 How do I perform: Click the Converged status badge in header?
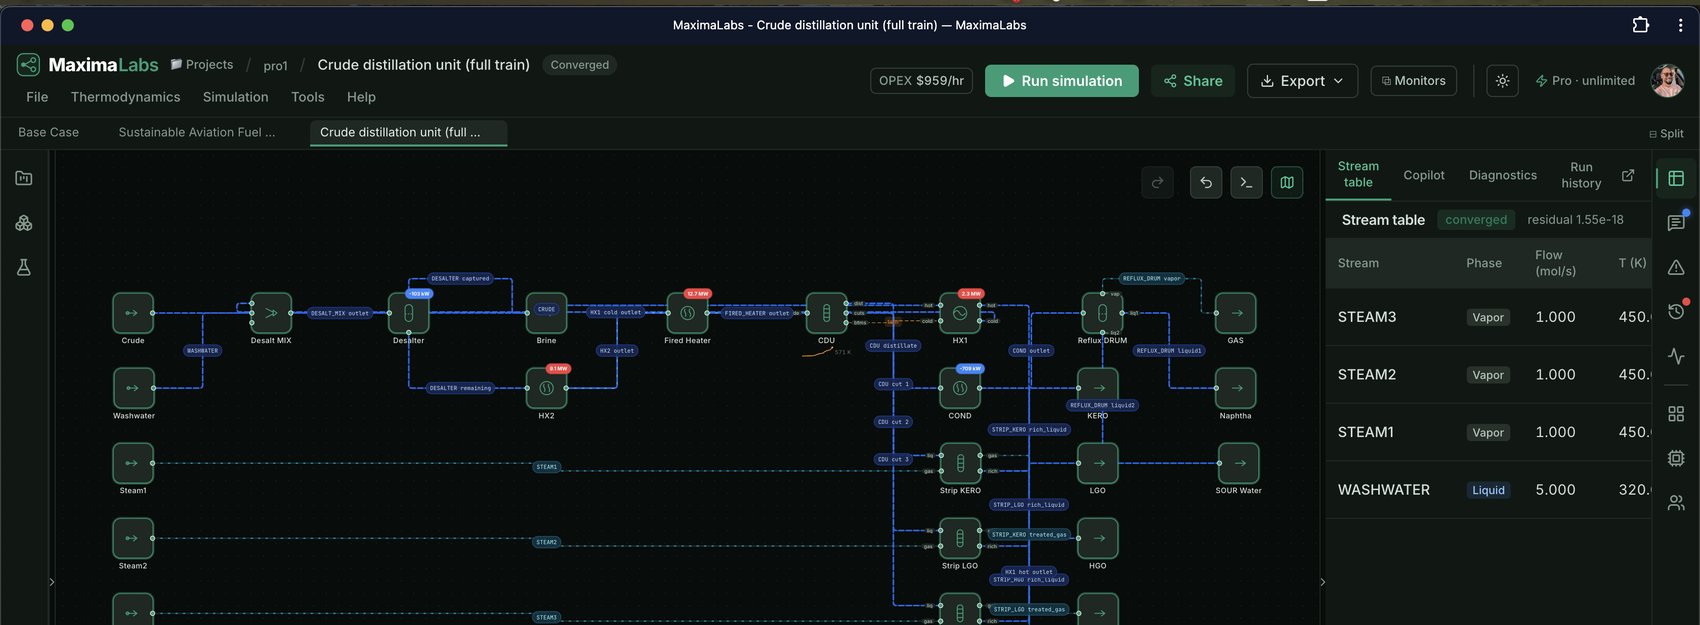click(x=580, y=65)
